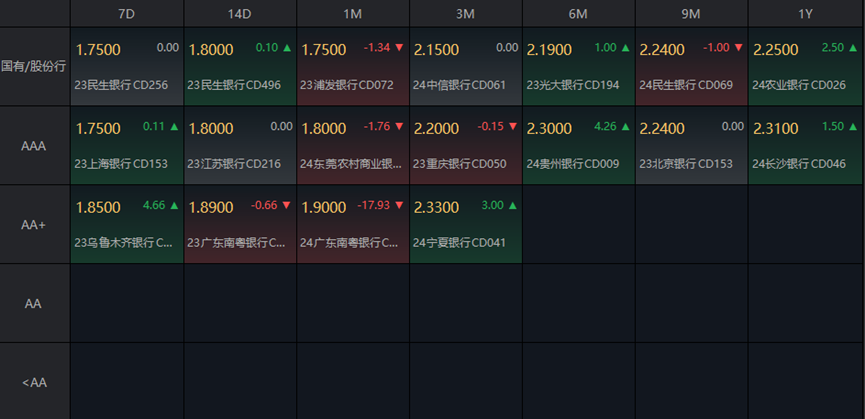Image resolution: width=865 pixels, height=419 pixels.
Task: Open the 23北京银行CD153 quote cell
Action: tap(692, 145)
